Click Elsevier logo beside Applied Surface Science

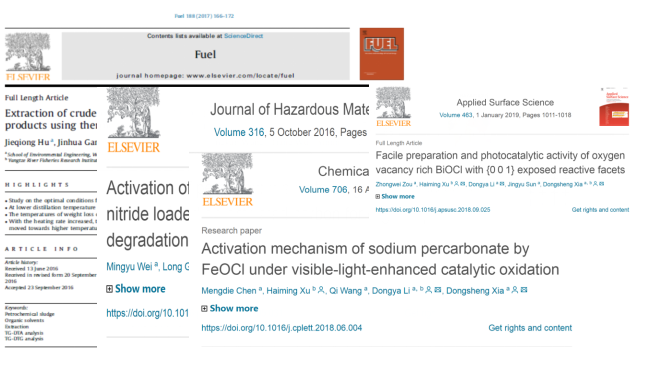[x=393, y=107]
